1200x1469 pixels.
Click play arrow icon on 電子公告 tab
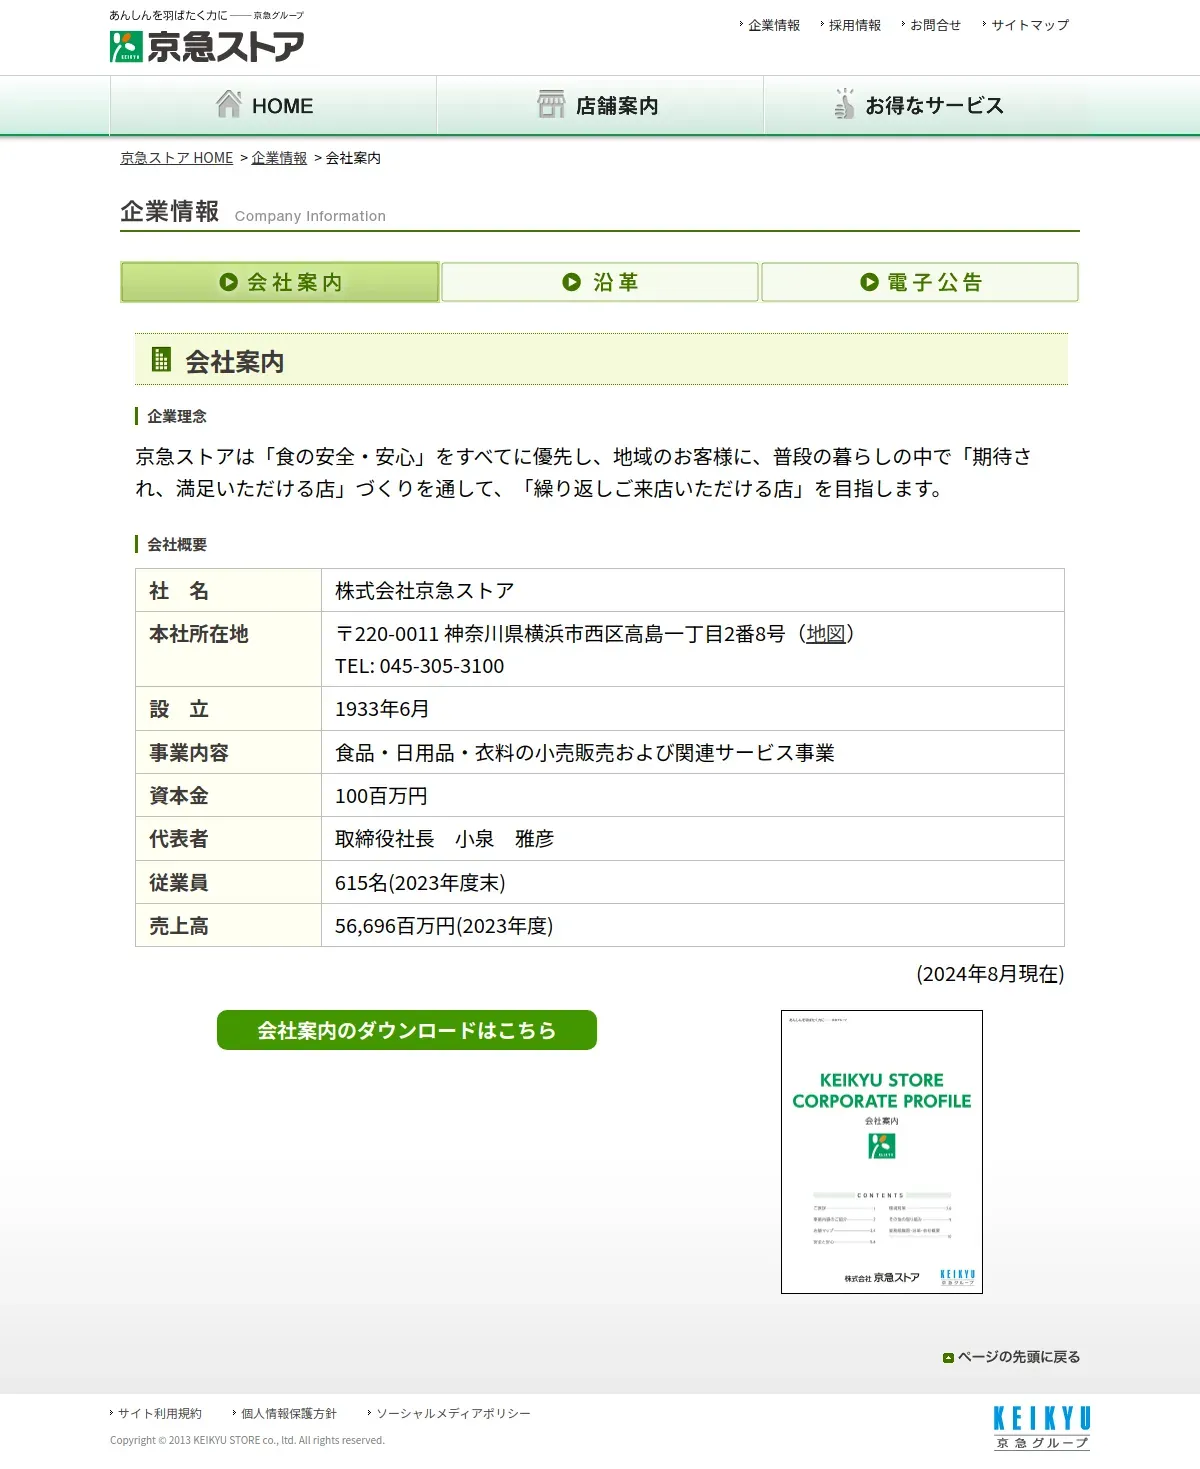[870, 282]
